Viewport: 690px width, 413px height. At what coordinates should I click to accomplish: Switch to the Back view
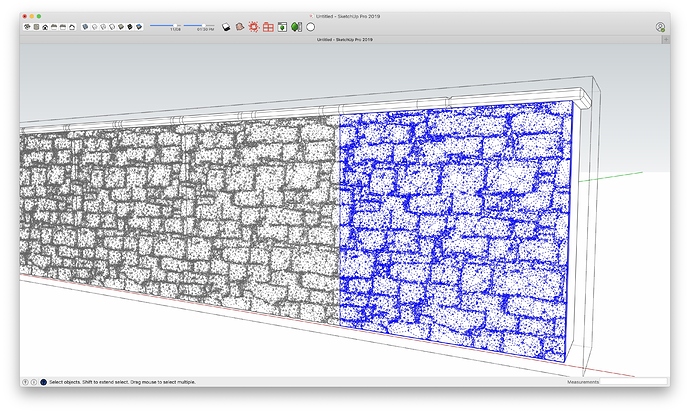[63, 27]
